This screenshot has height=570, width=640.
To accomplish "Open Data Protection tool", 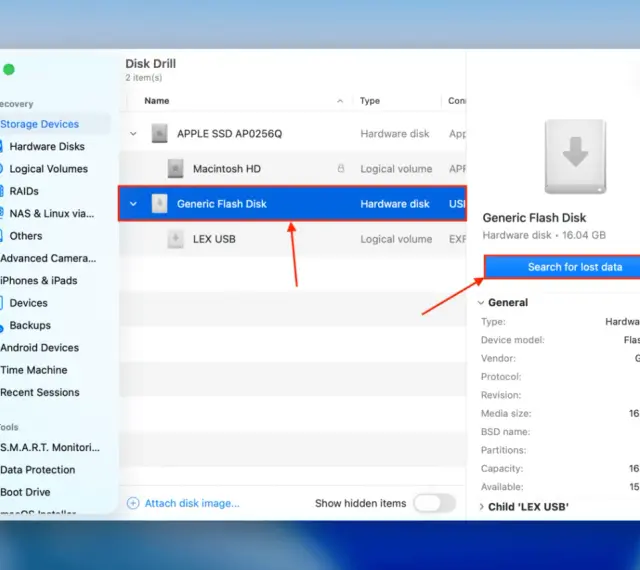I will (x=38, y=470).
